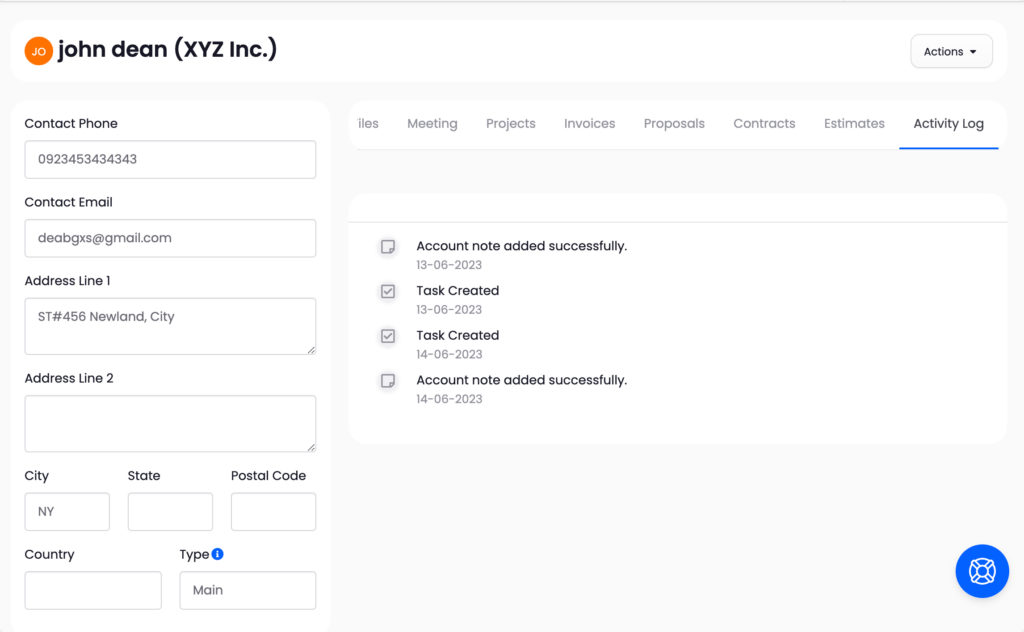Image resolution: width=1024 pixels, height=632 pixels.
Task: Select the Proposals tab
Action: [x=674, y=124]
